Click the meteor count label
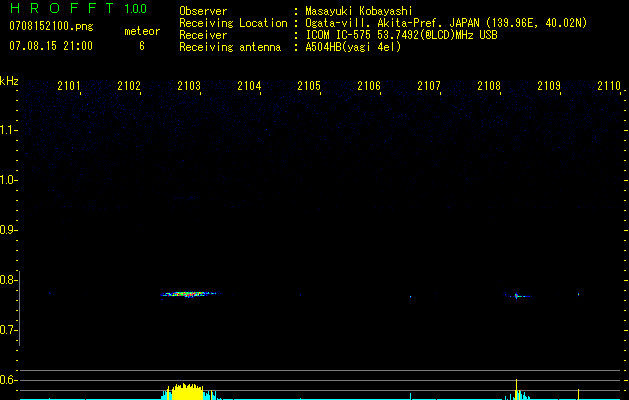629x400 pixels. (x=142, y=31)
